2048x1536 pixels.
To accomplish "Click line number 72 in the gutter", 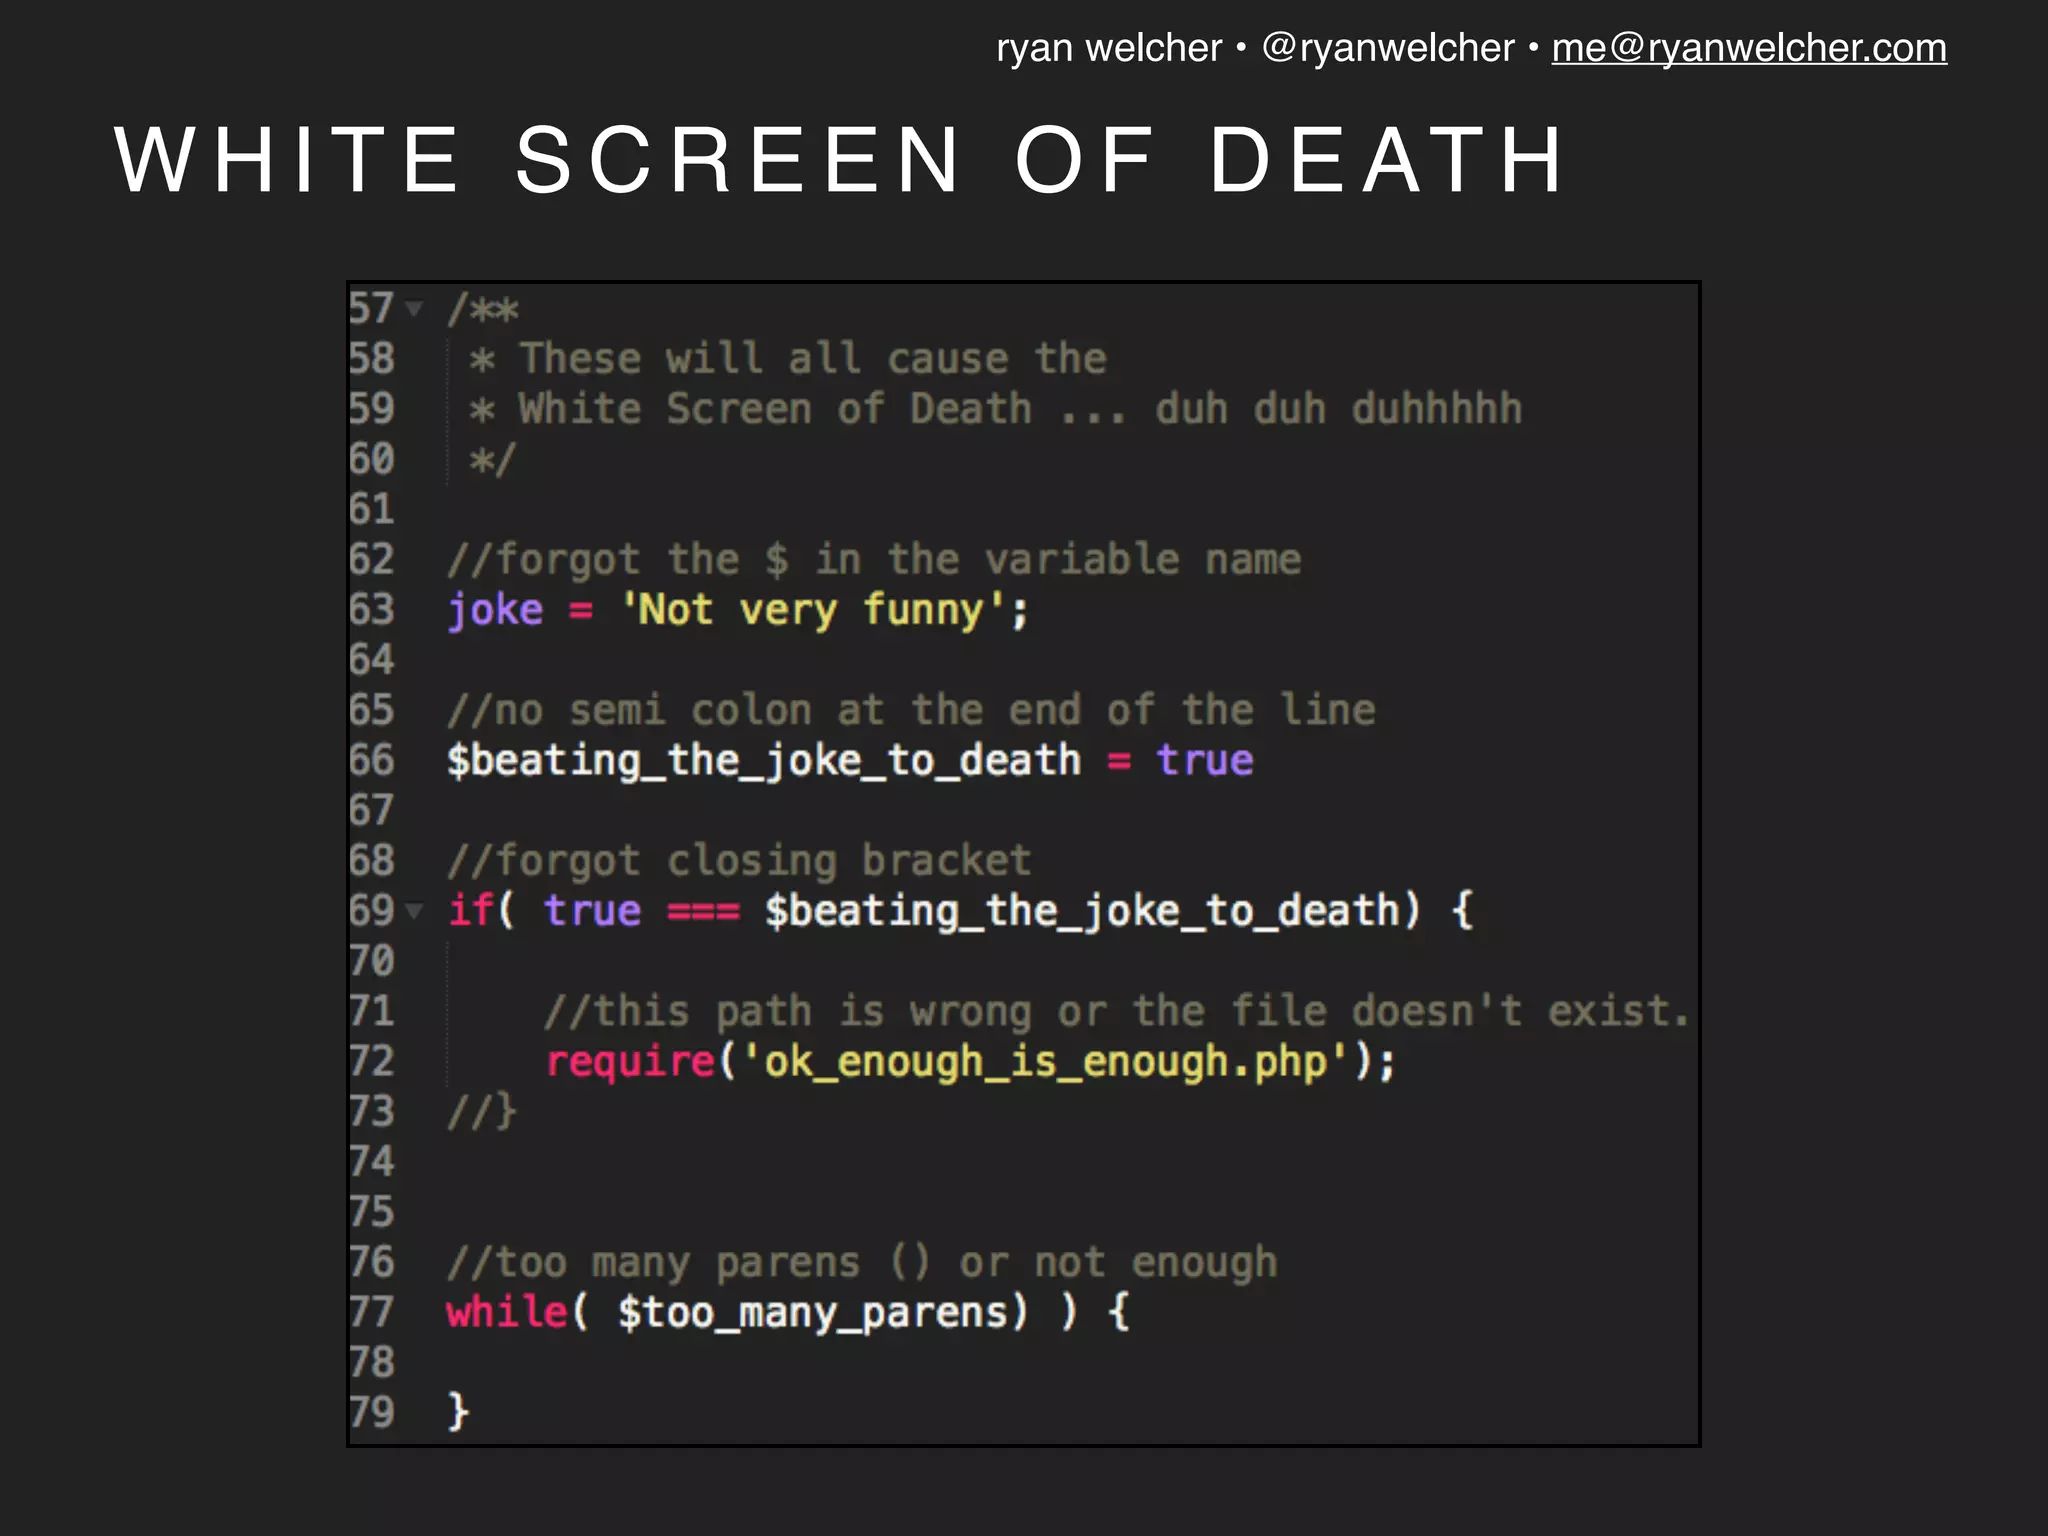I will 372,1061.
